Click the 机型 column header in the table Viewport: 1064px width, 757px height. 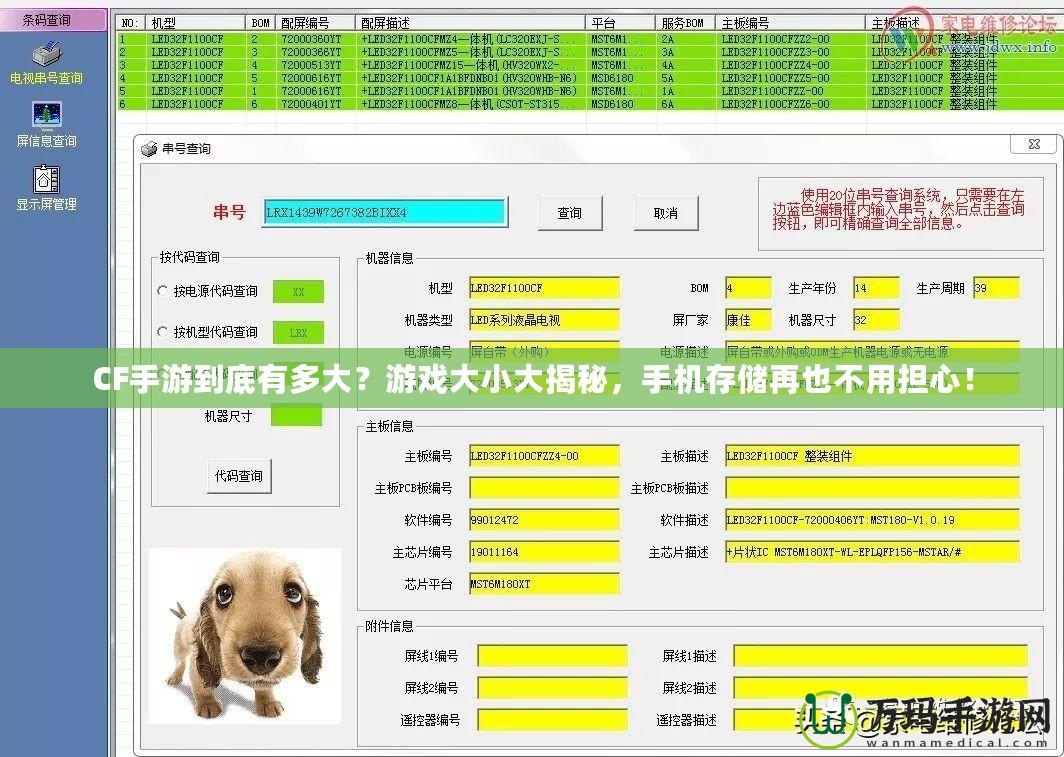[x=195, y=23]
